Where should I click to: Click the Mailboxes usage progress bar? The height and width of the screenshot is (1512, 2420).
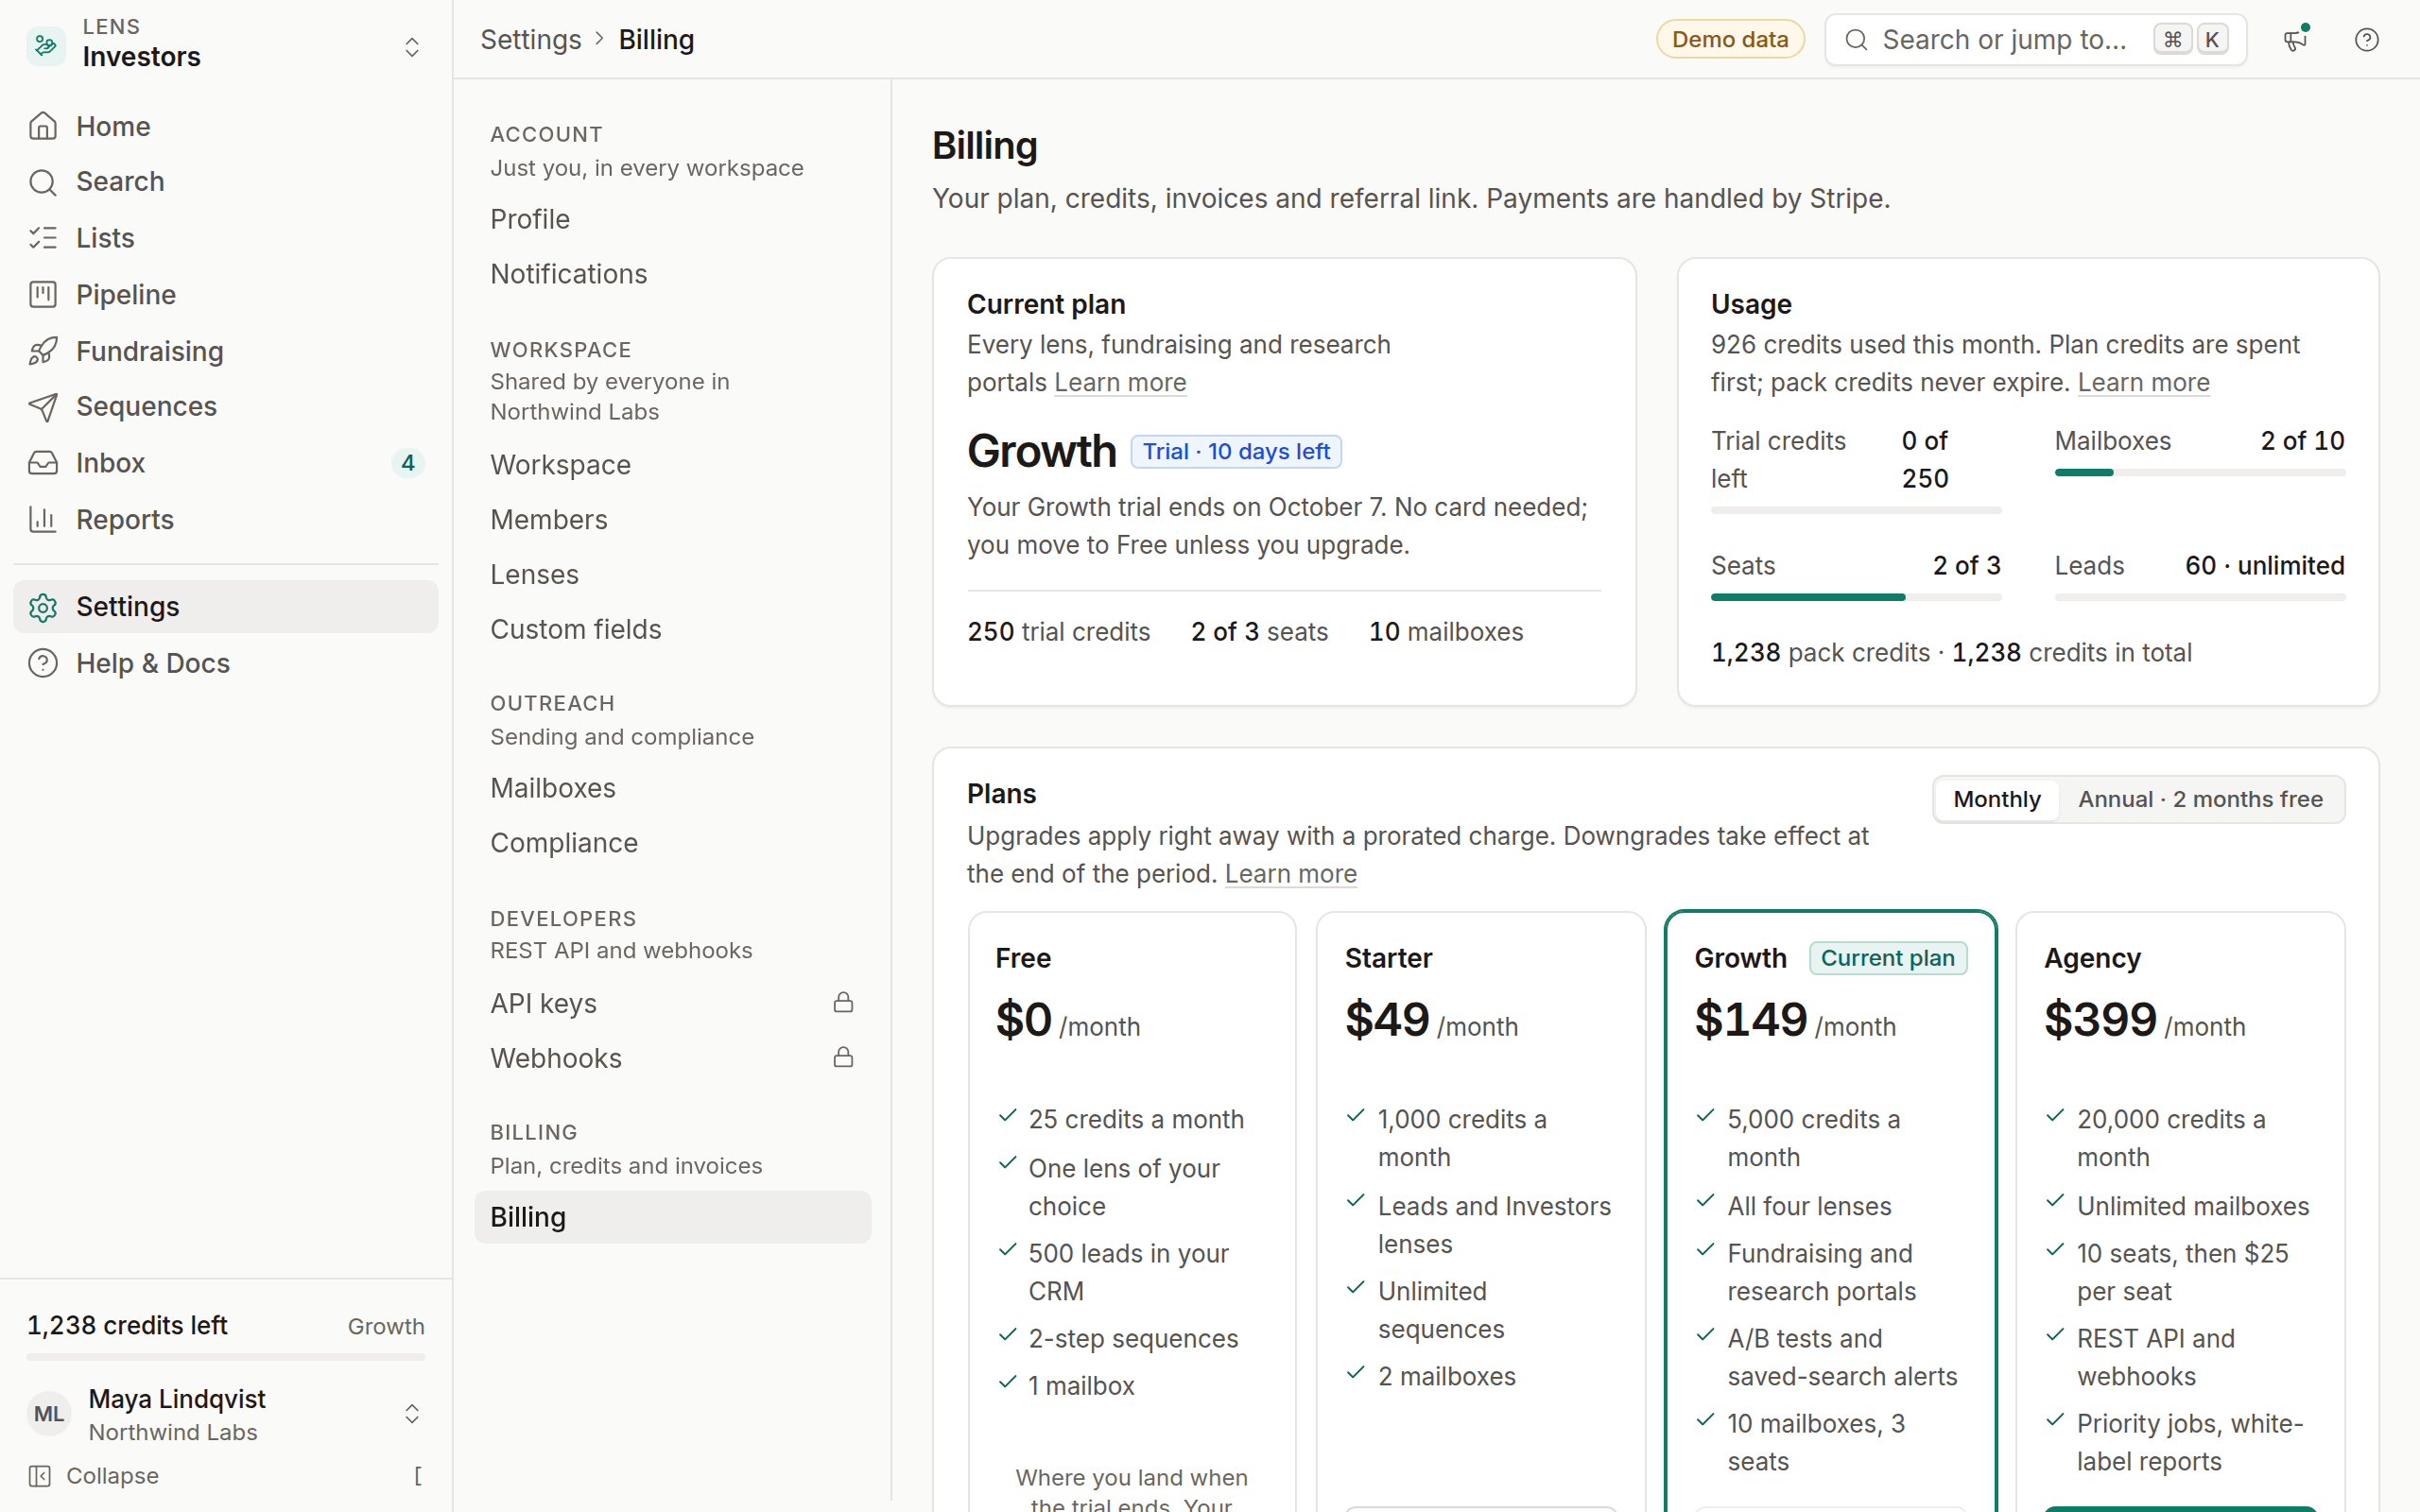[x=2199, y=472]
